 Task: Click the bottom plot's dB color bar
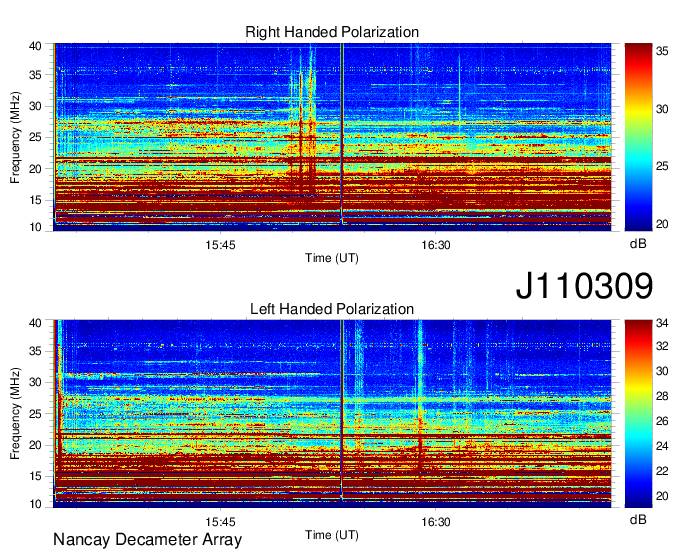638,414
